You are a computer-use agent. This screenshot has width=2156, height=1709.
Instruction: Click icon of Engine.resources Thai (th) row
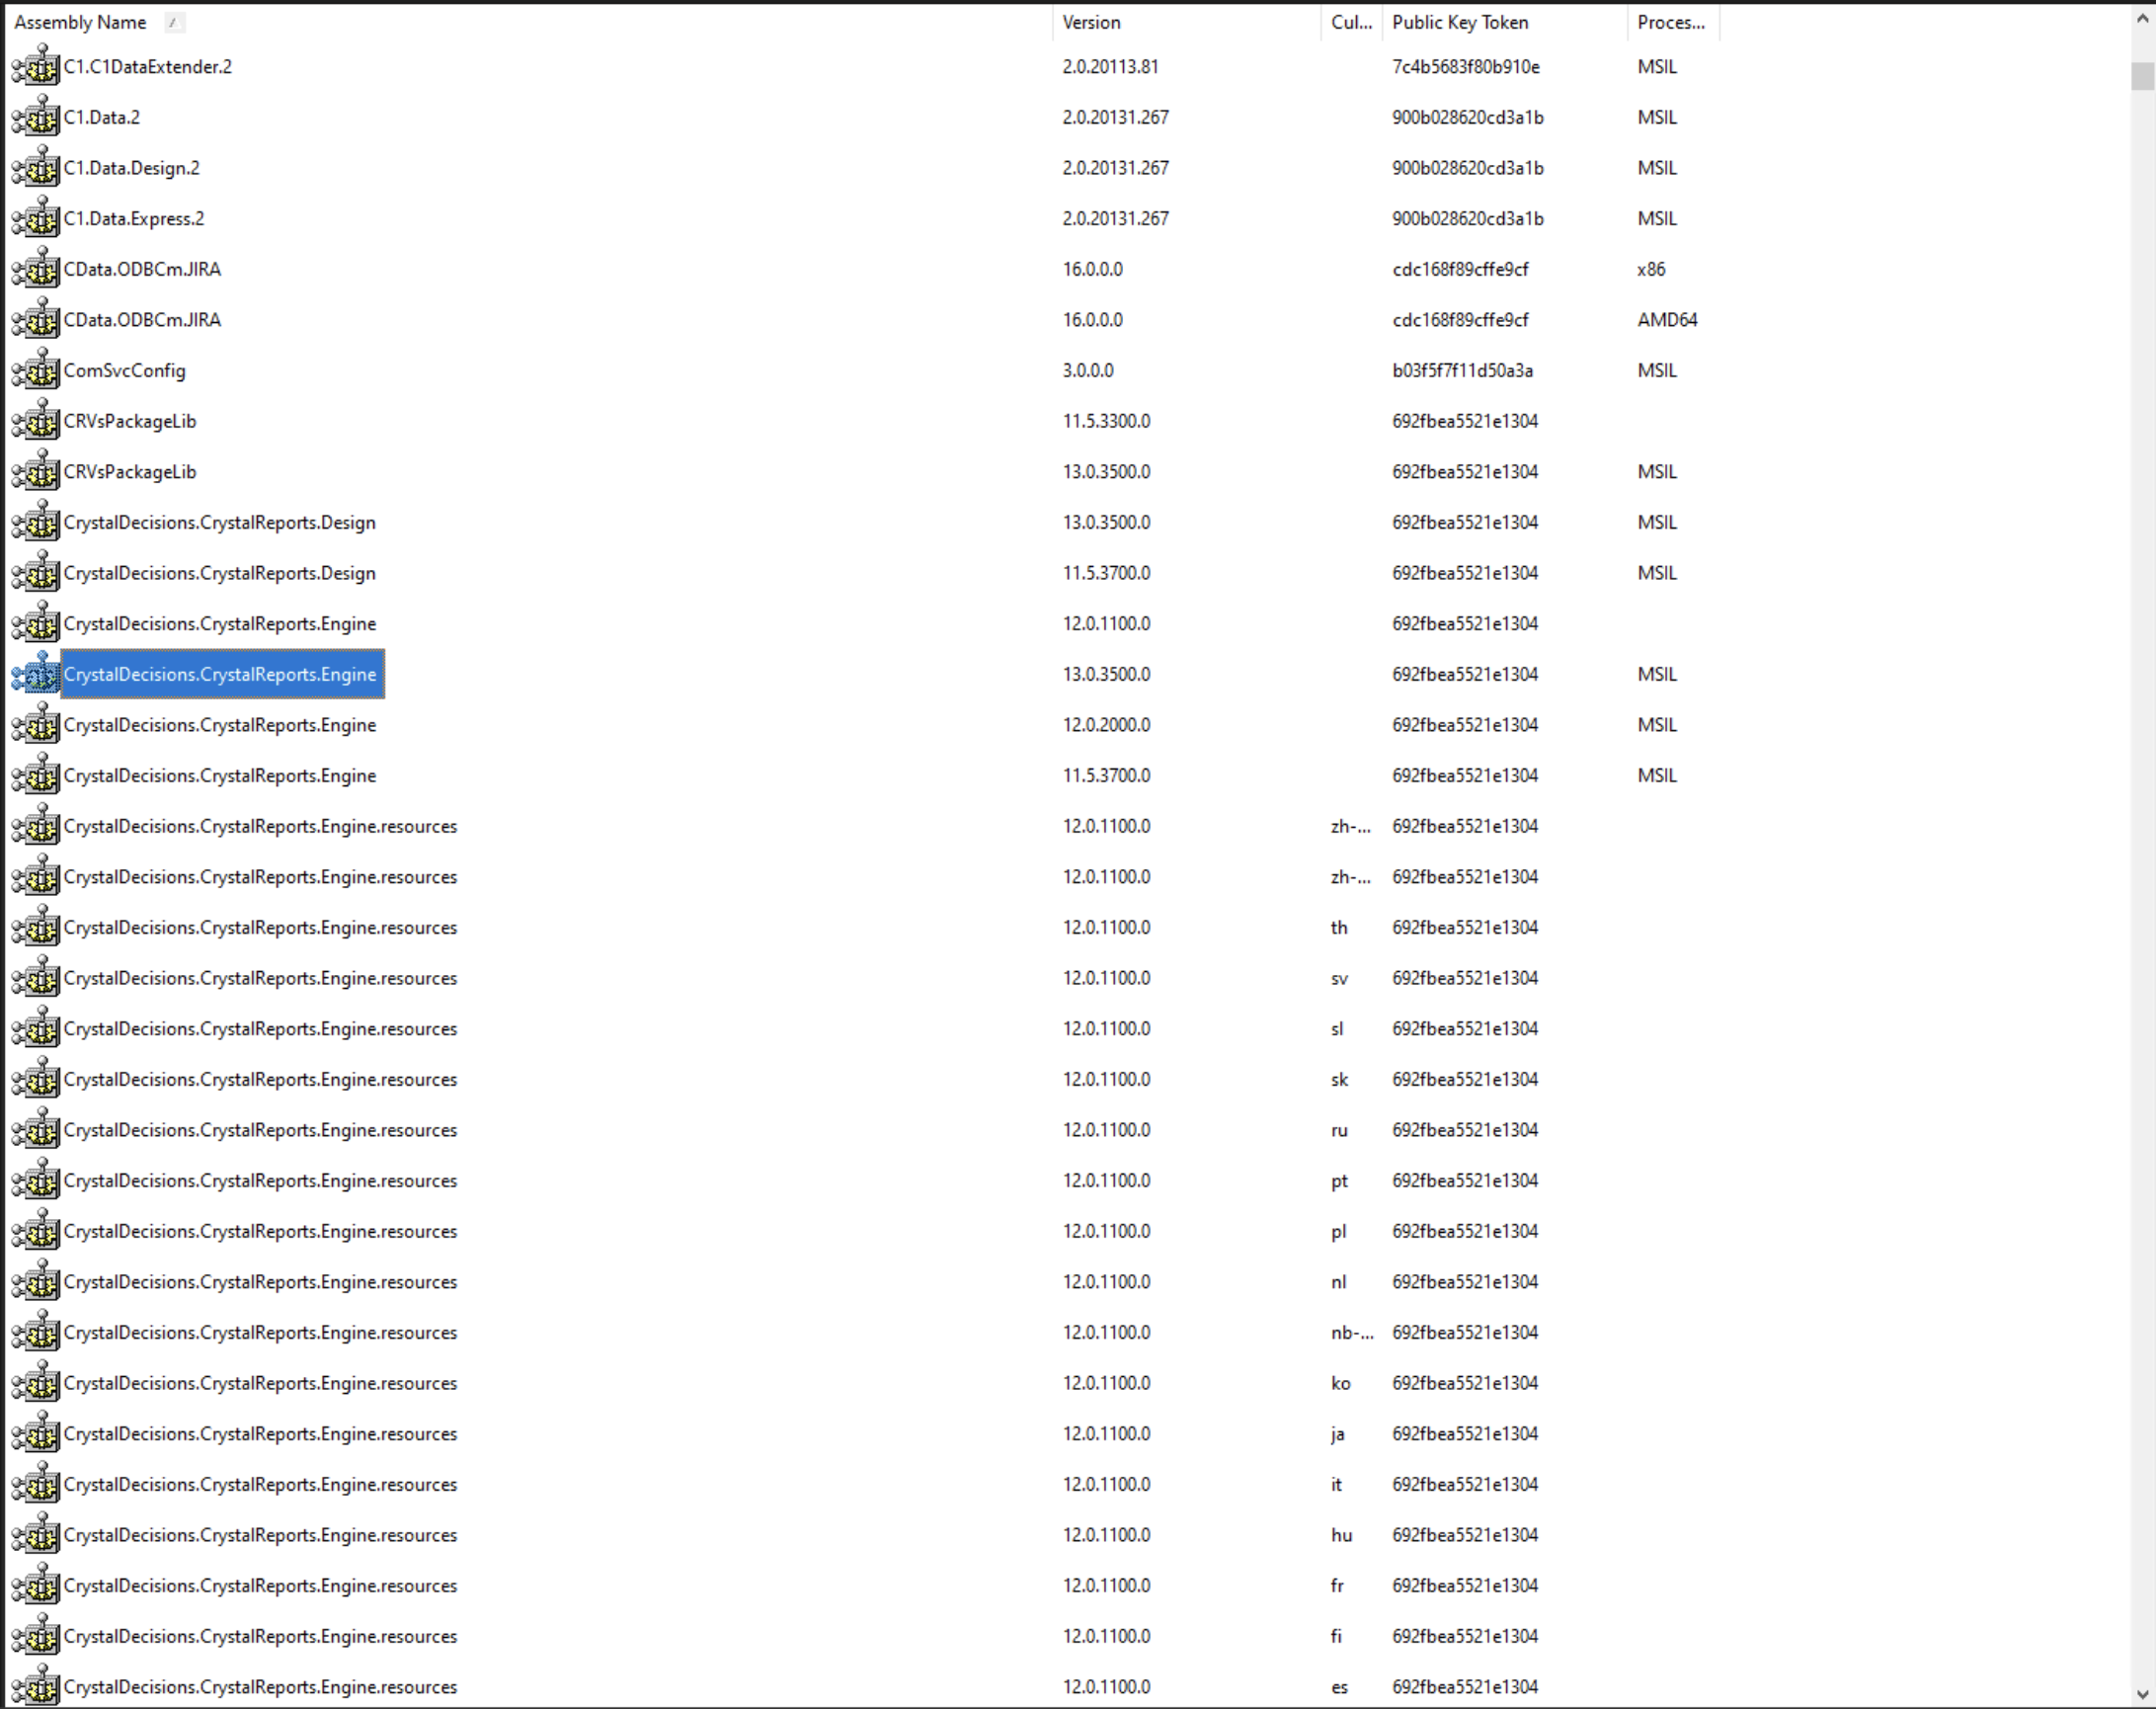pyautogui.click(x=36, y=928)
